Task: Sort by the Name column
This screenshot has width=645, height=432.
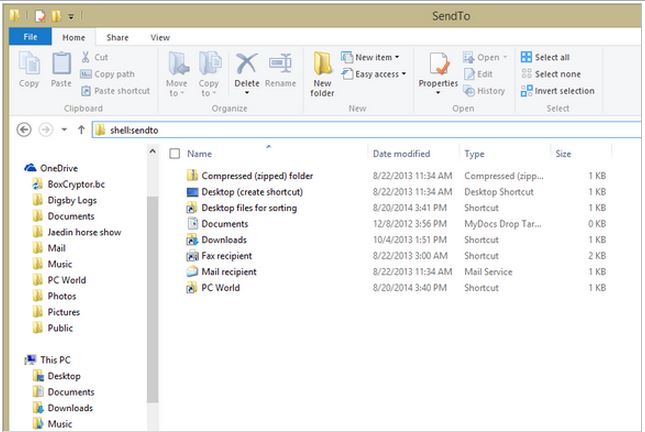Action: coord(200,154)
